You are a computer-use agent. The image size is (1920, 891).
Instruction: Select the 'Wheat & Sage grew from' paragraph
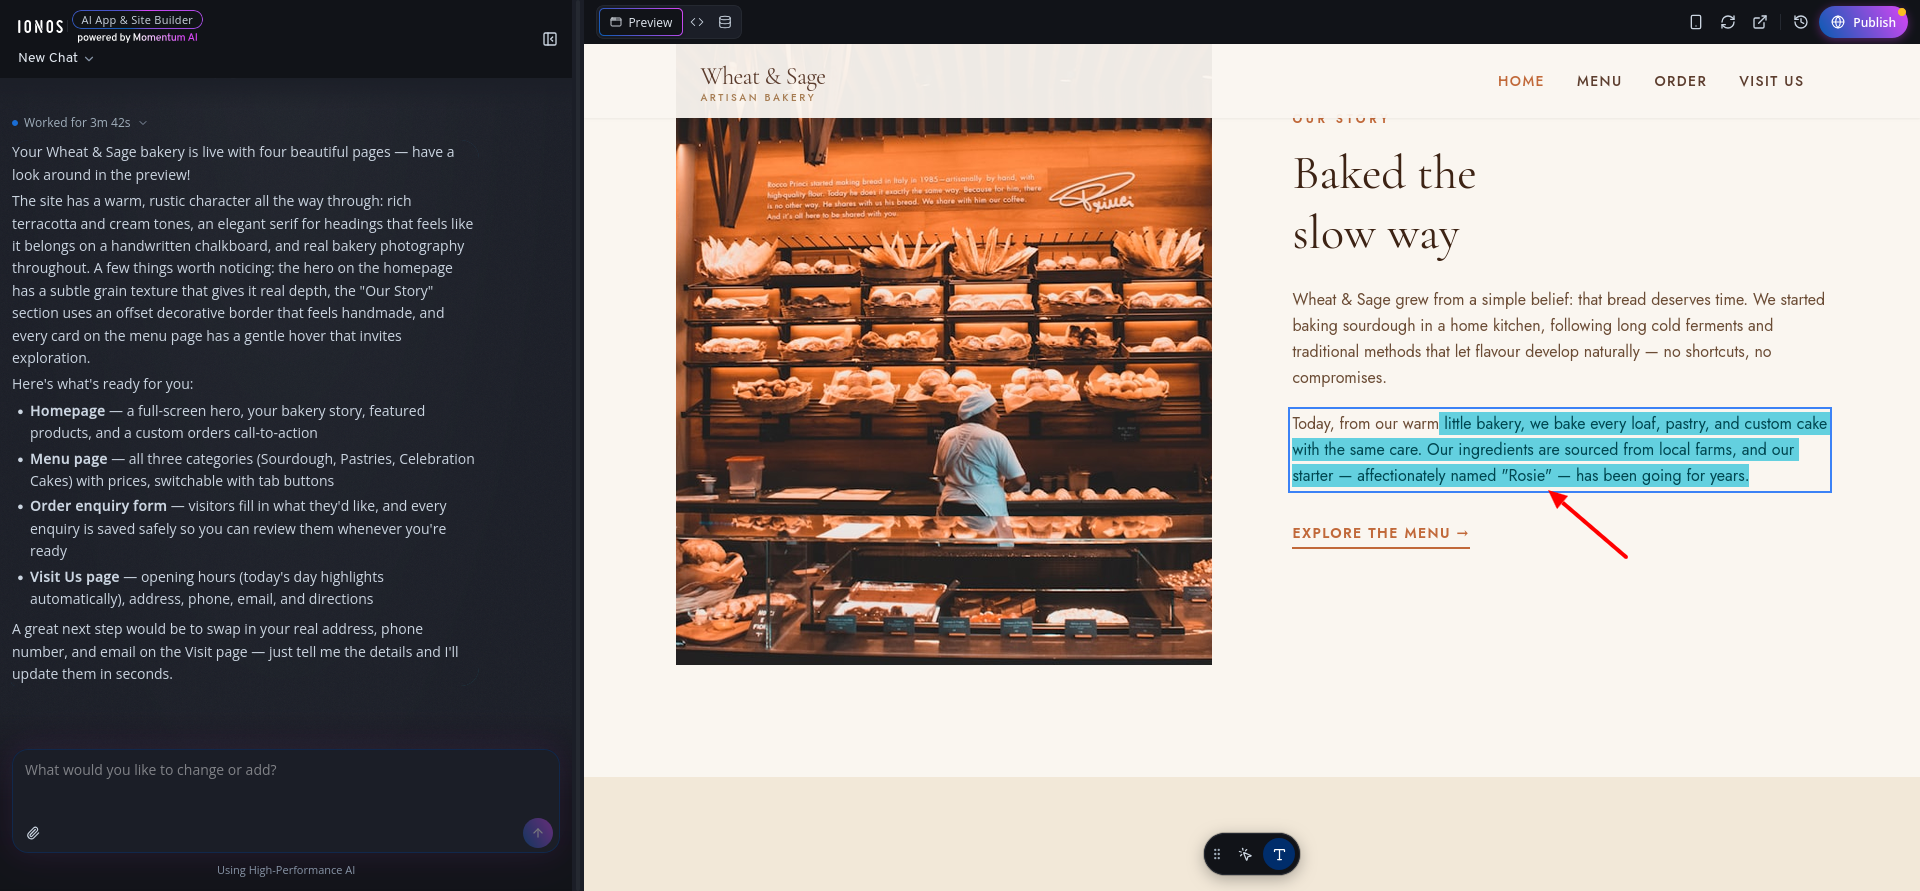coord(1559,339)
